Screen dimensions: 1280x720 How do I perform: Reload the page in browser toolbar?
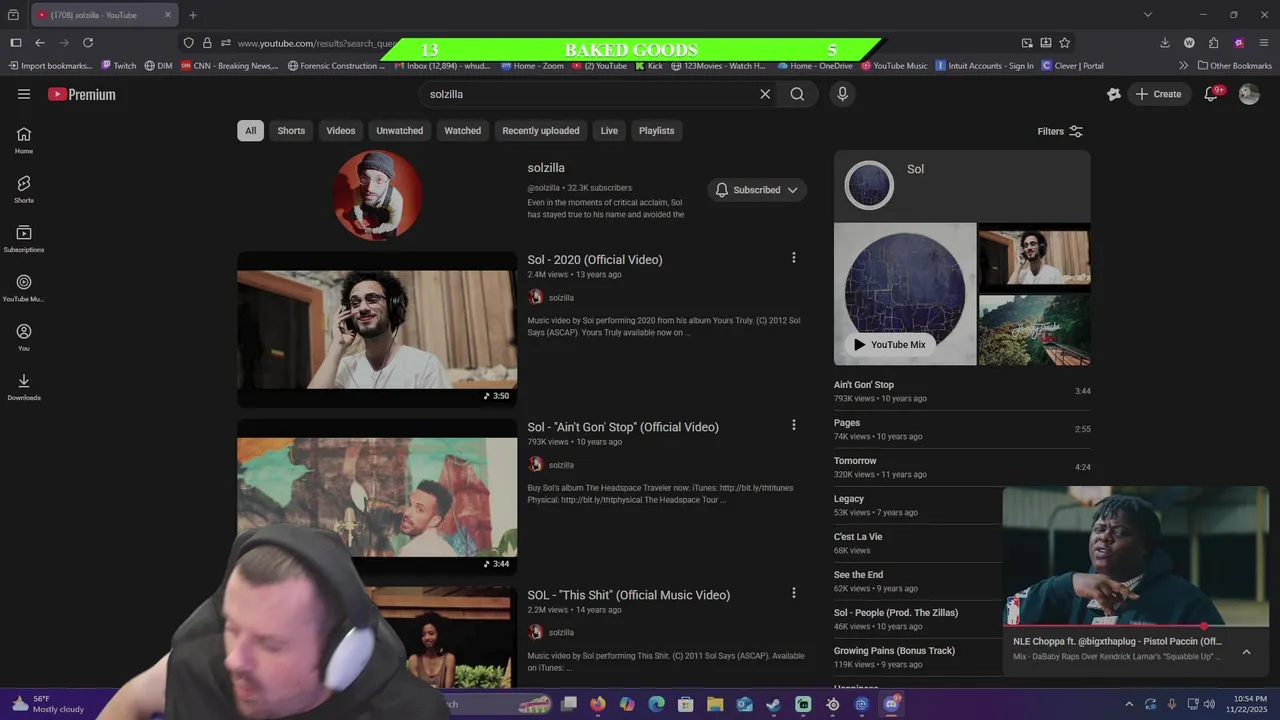pos(88,43)
